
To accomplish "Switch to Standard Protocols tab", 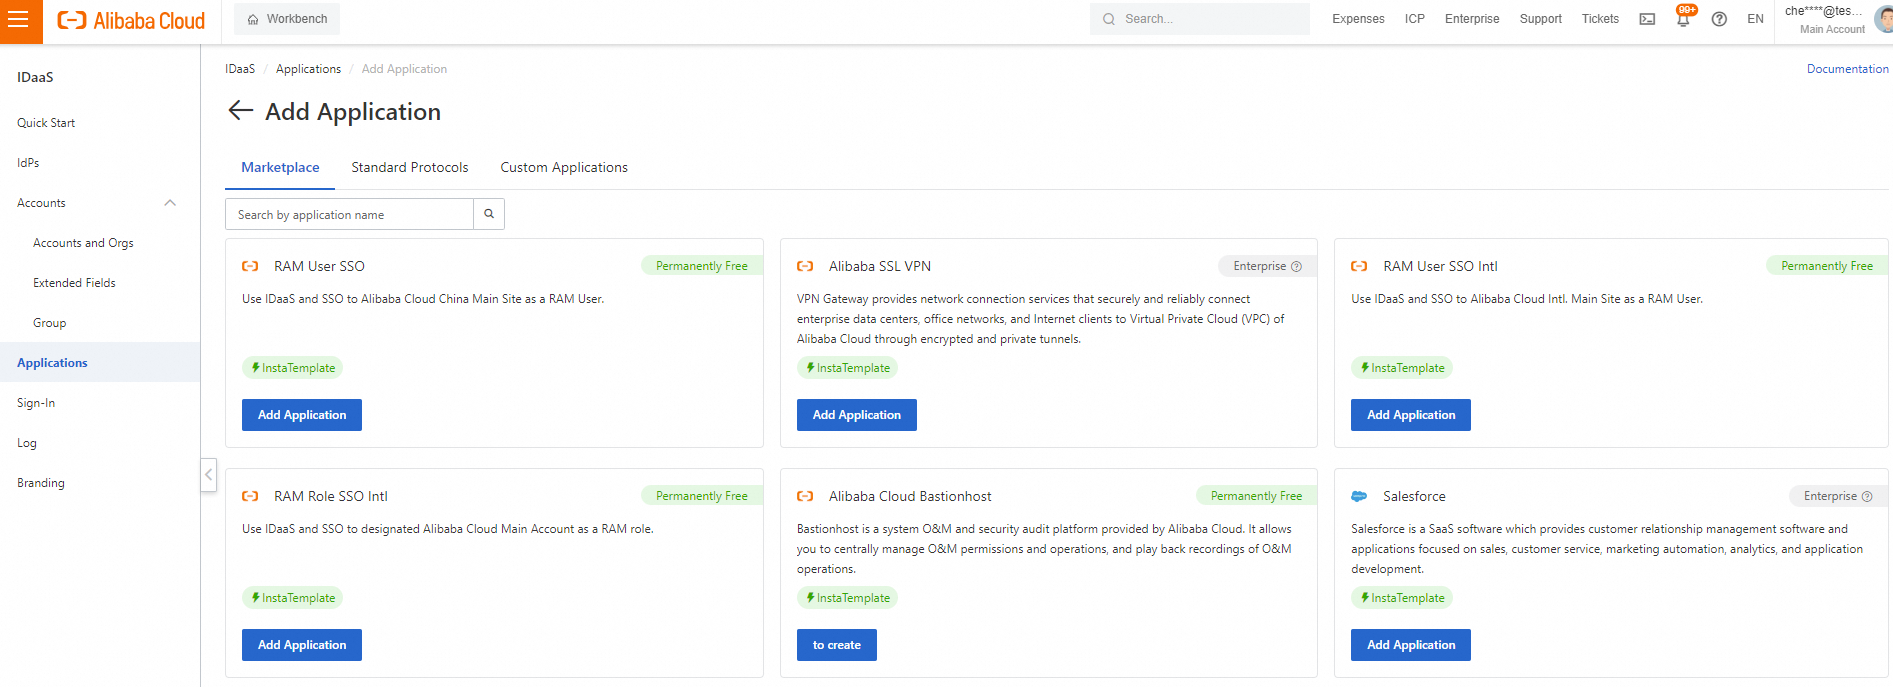I will coord(410,167).
